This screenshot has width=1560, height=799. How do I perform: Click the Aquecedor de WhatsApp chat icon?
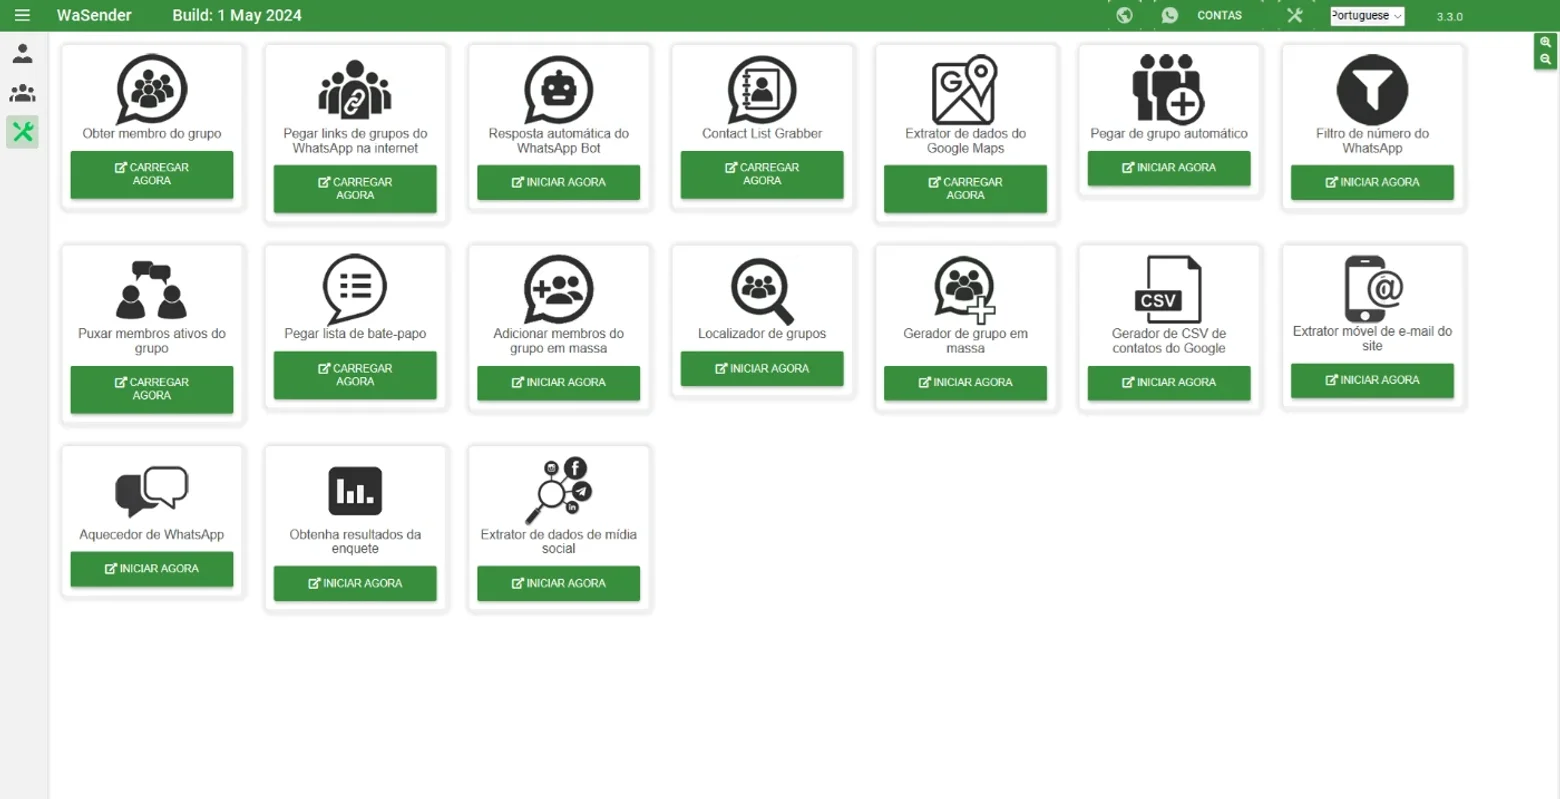(152, 491)
